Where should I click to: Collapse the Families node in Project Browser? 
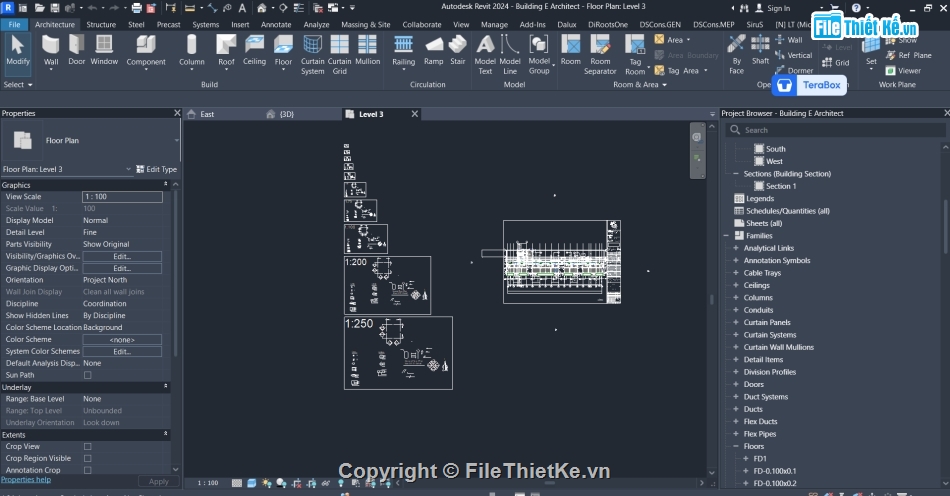(x=726, y=236)
